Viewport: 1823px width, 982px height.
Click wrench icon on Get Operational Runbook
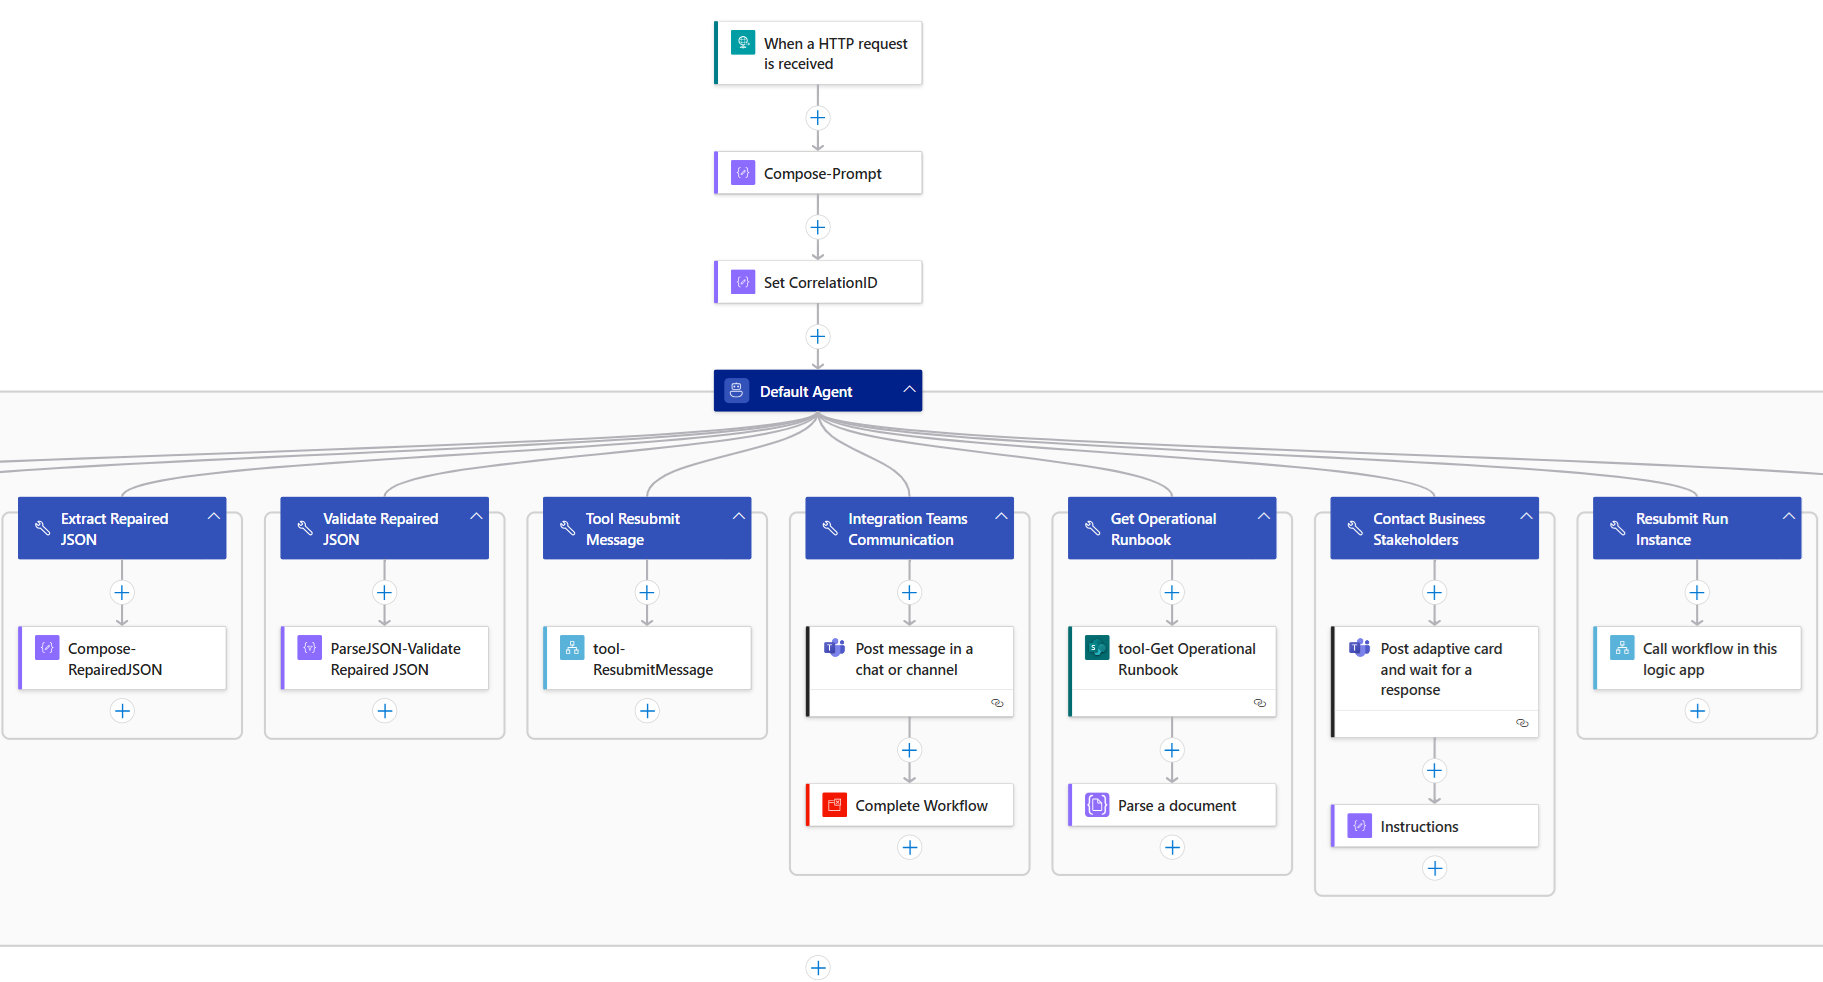click(x=1093, y=528)
